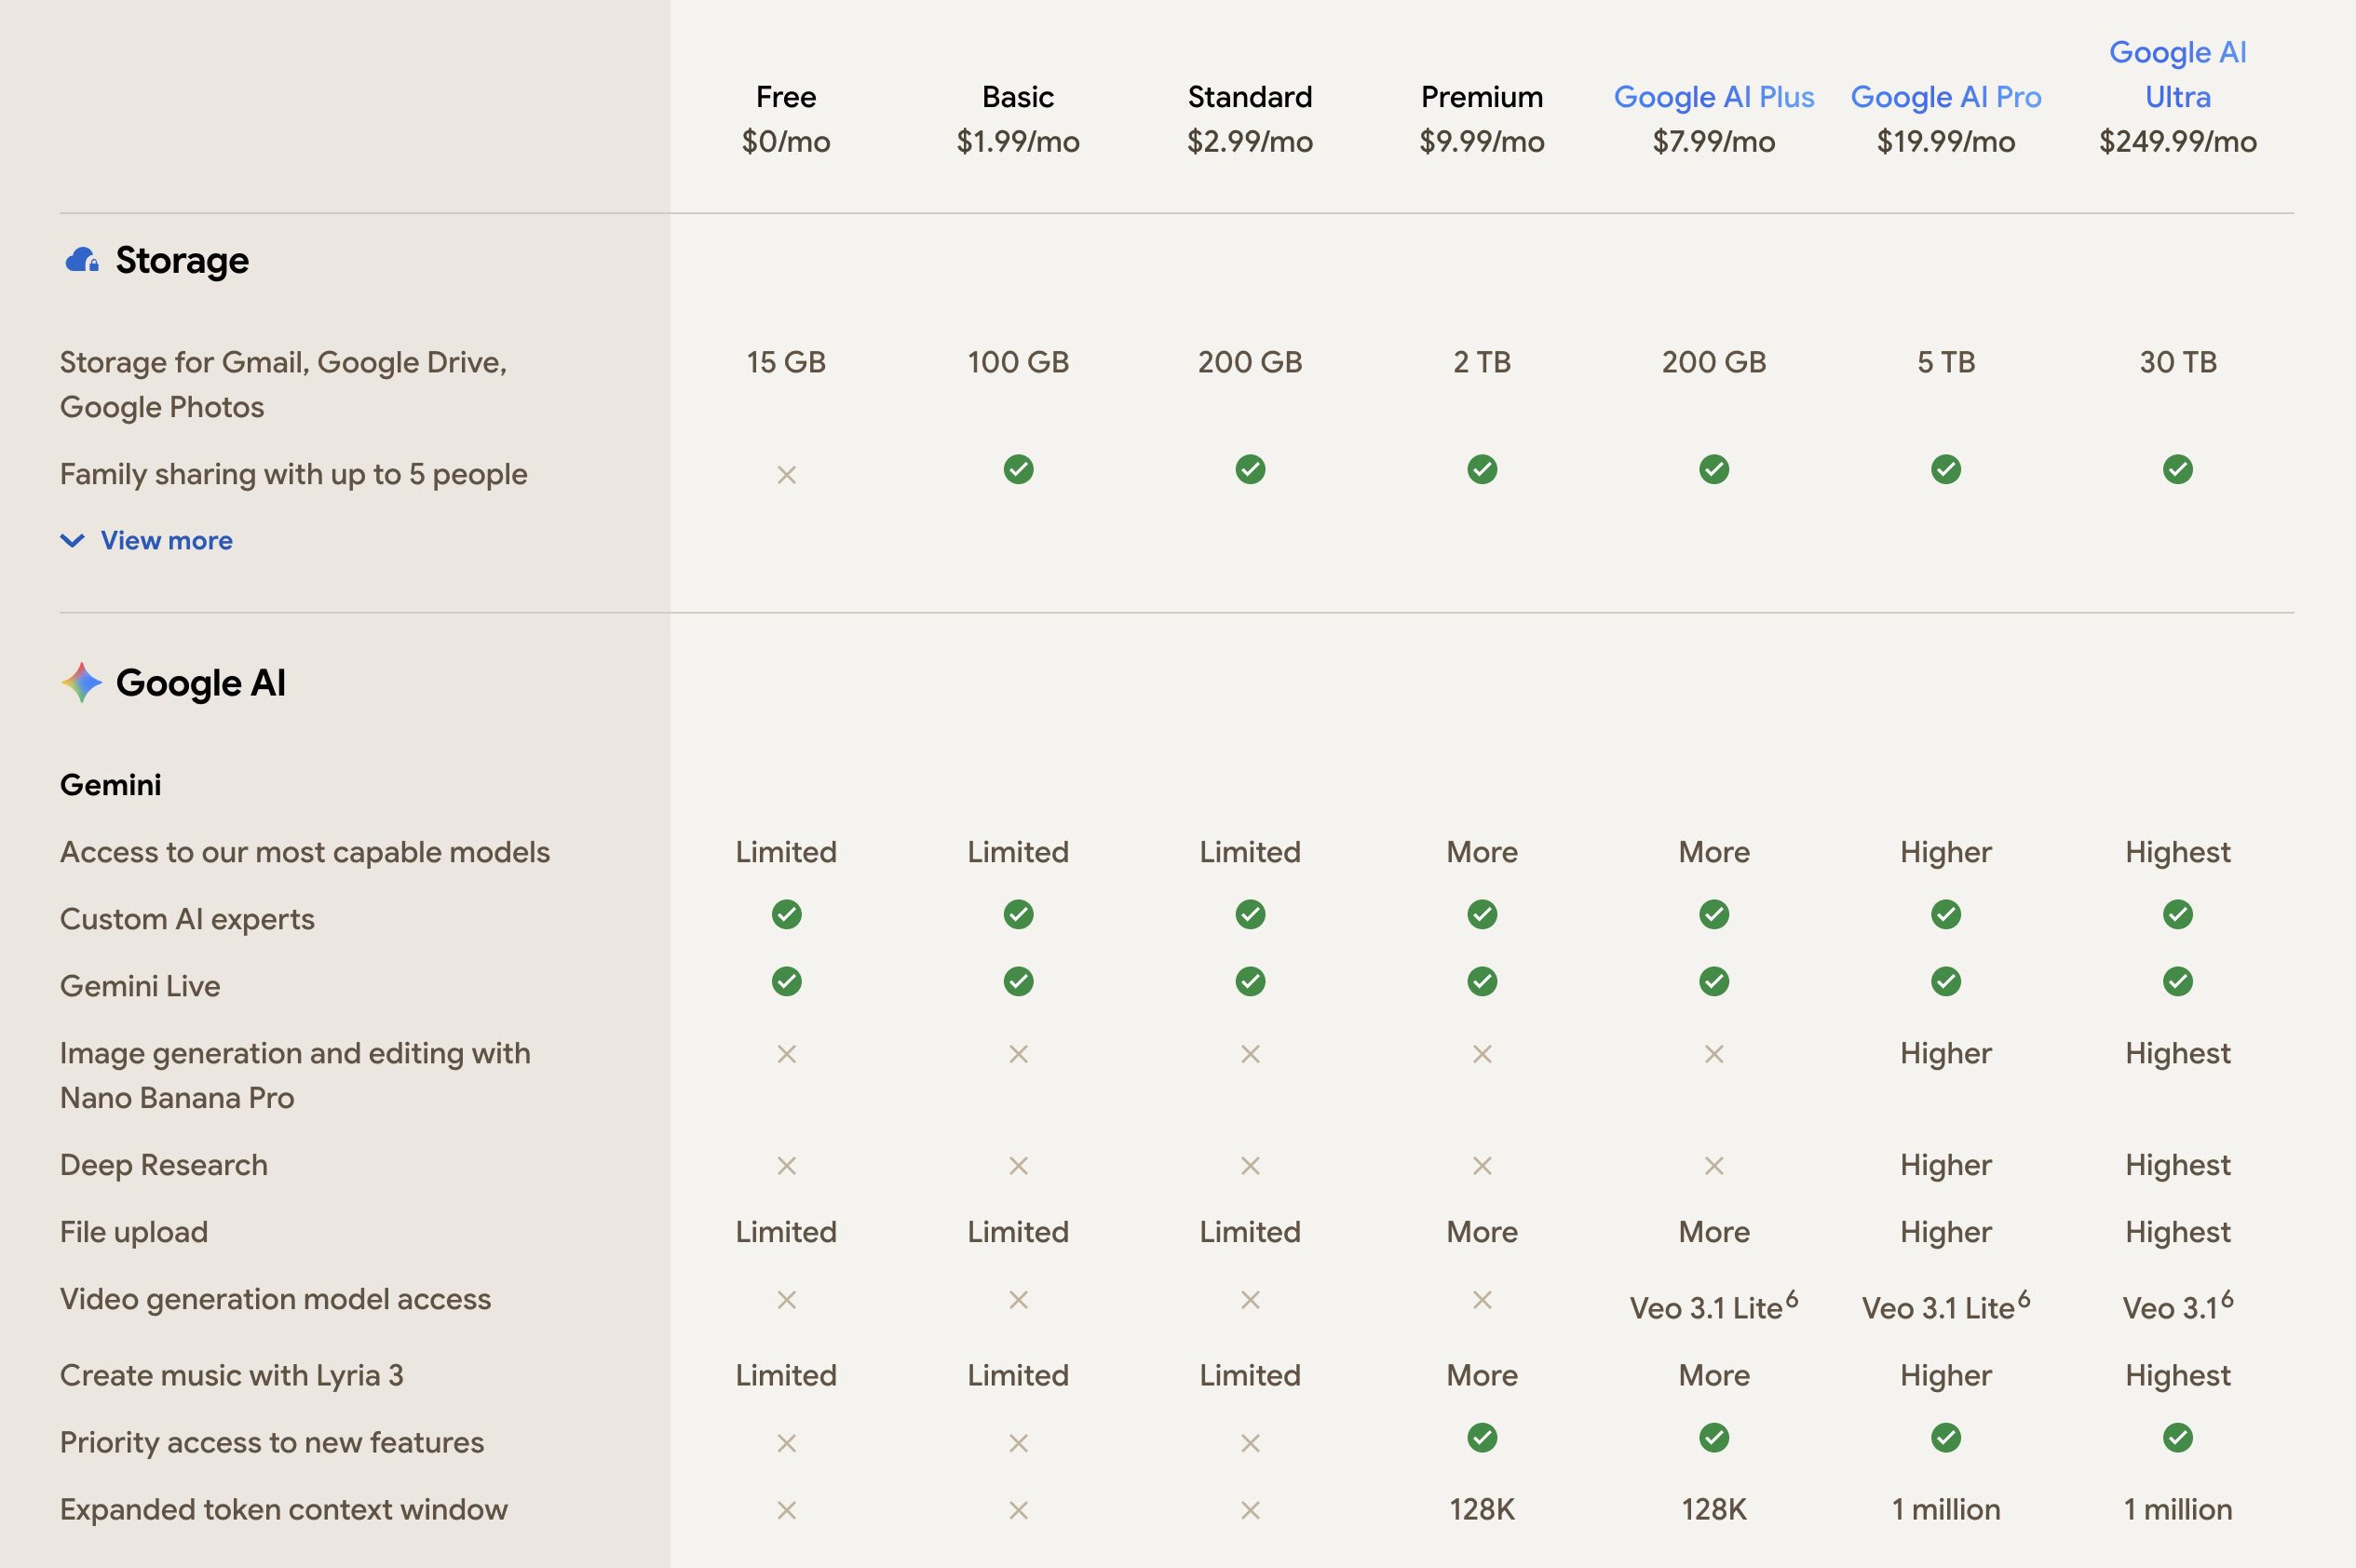Click the Storage cloud icon
This screenshot has width=2356, height=1568.
click(x=82, y=260)
